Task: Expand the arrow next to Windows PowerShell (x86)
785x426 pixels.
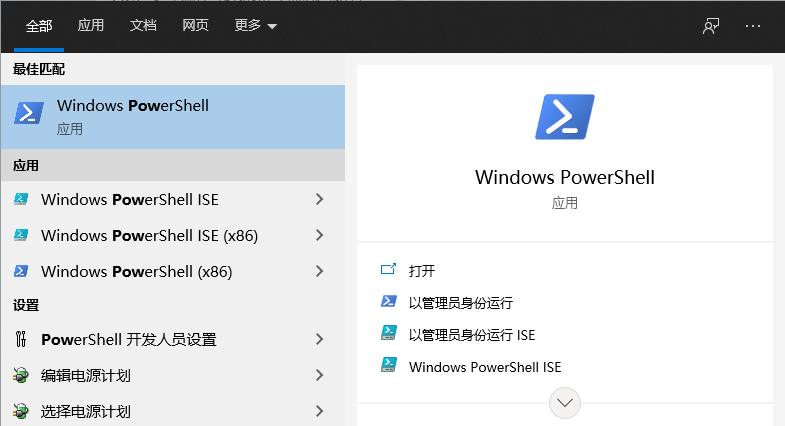Action: (x=320, y=271)
